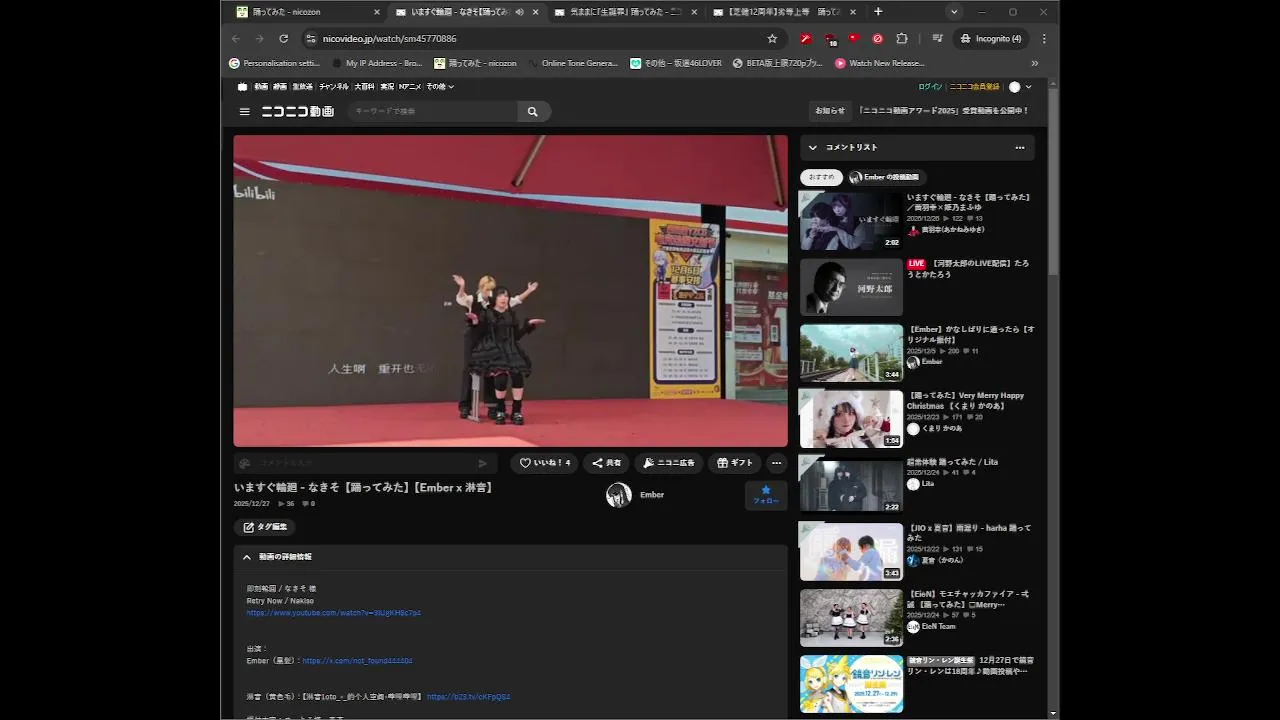Switch to the fourth browser tab about 12周年
This screenshot has height=720, width=1280.
click(x=783, y=12)
